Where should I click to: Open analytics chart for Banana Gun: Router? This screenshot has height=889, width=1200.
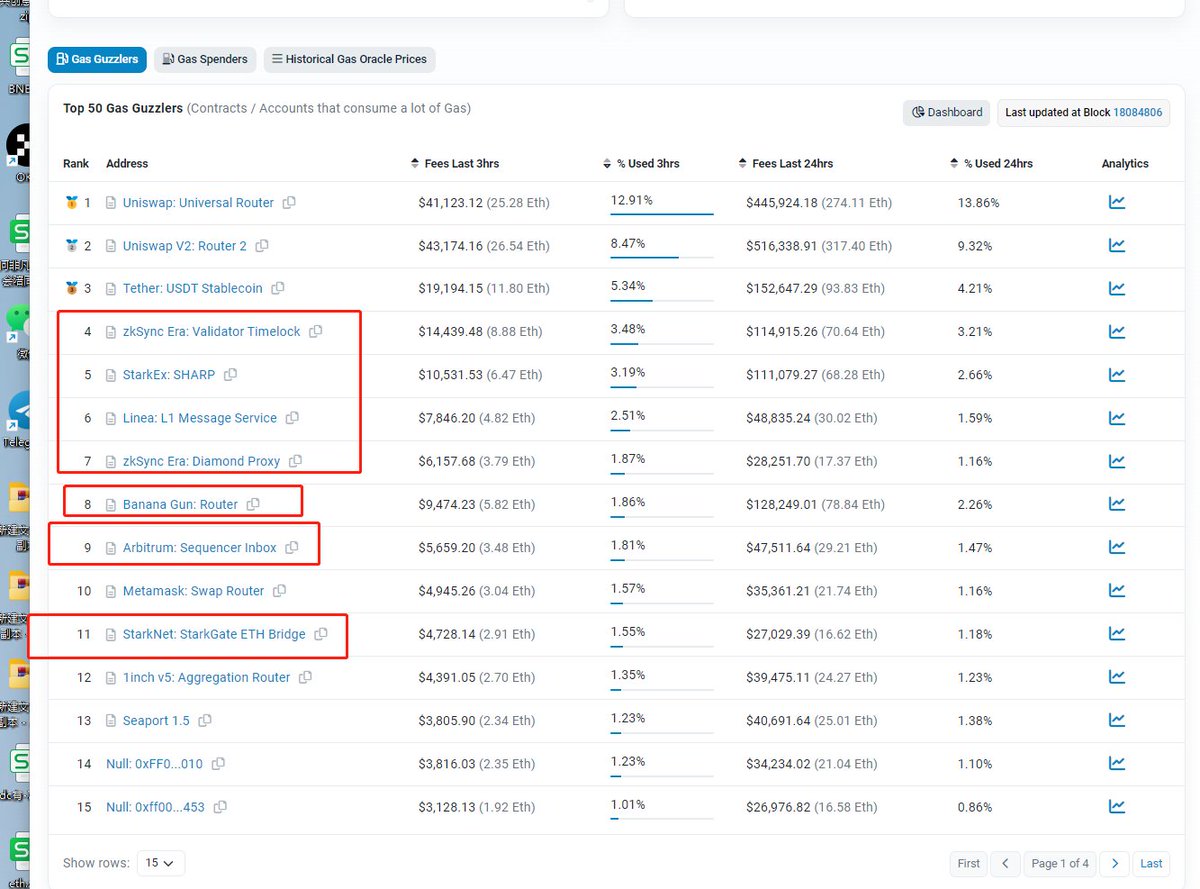[1117, 504]
